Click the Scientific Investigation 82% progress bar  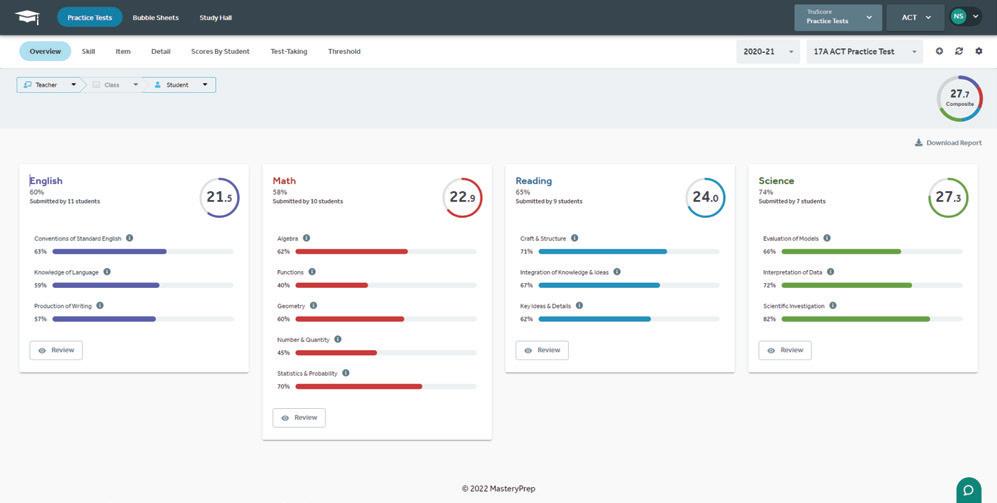[x=872, y=319]
